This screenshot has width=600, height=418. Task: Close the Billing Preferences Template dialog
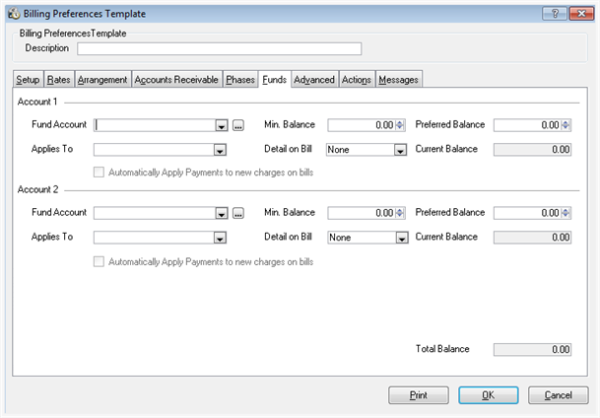pyautogui.click(x=581, y=14)
